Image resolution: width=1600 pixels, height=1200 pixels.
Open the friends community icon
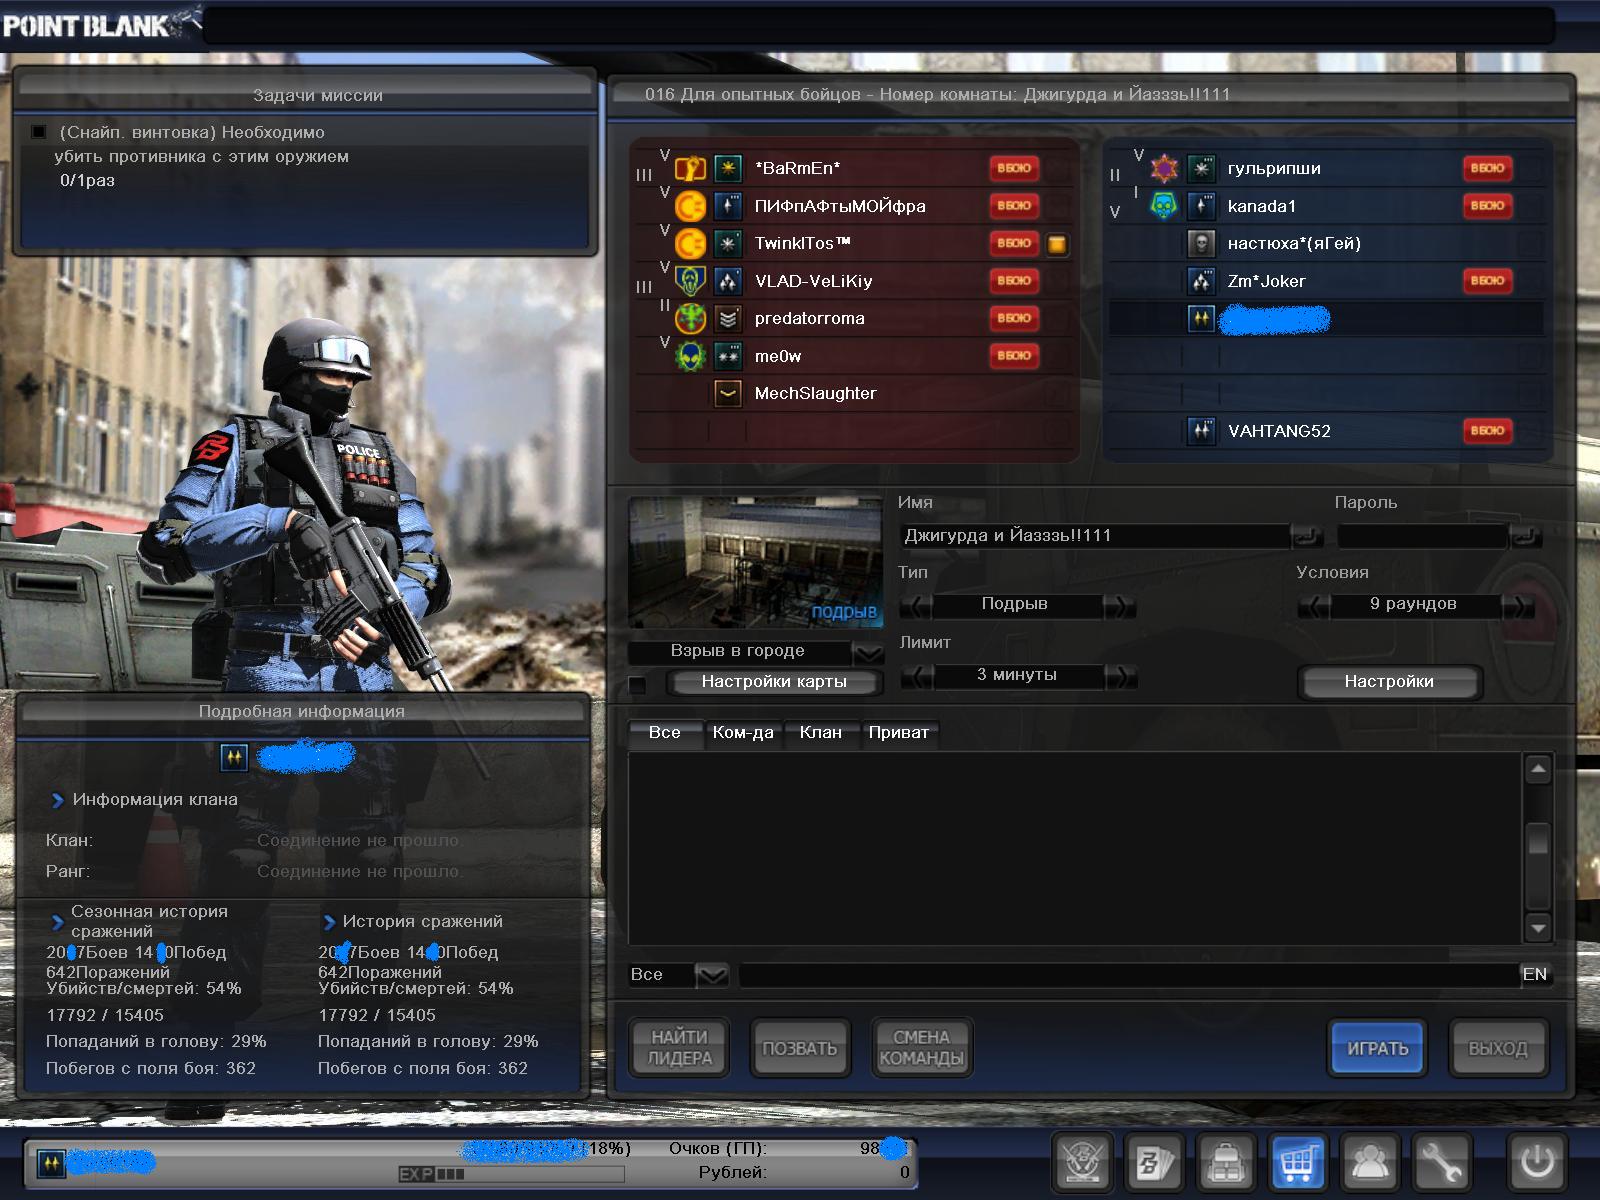pyautogui.click(x=1369, y=1162)
